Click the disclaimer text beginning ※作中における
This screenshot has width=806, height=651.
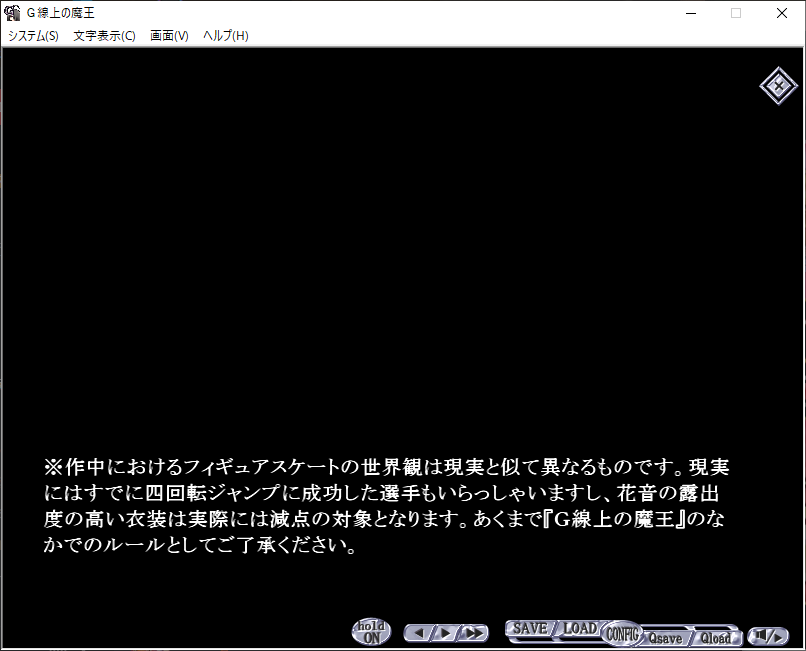(386, 506)
